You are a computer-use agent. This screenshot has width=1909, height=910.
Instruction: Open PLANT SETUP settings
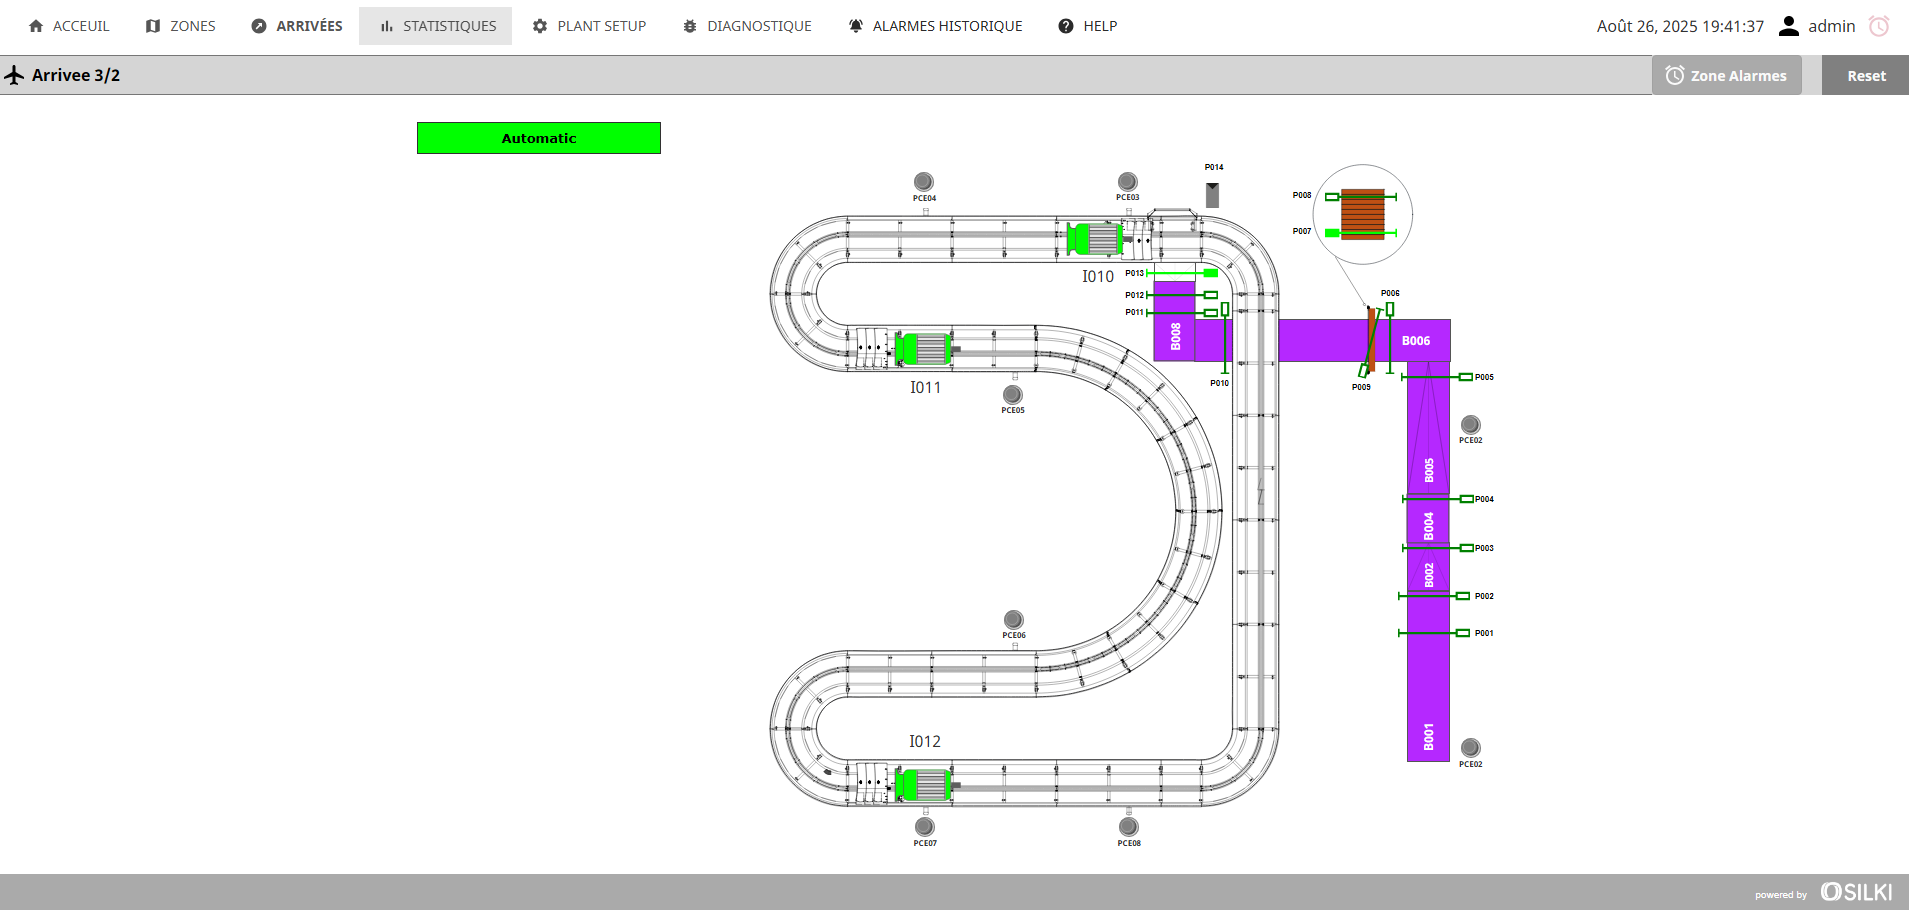(589, 26)
